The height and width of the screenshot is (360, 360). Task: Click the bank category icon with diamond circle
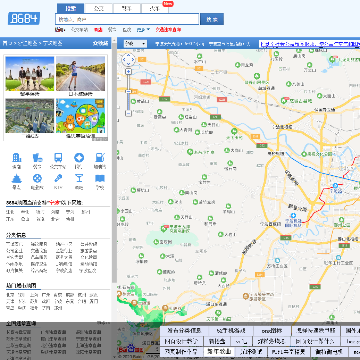79,158
